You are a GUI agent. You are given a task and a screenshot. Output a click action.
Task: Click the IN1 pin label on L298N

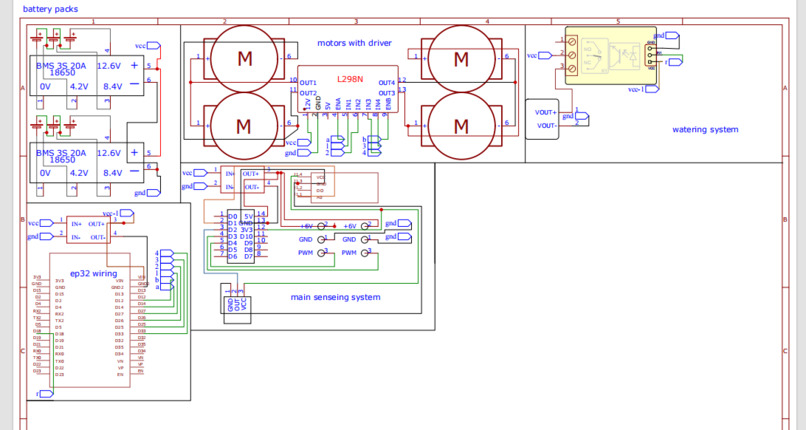point(348,104)
